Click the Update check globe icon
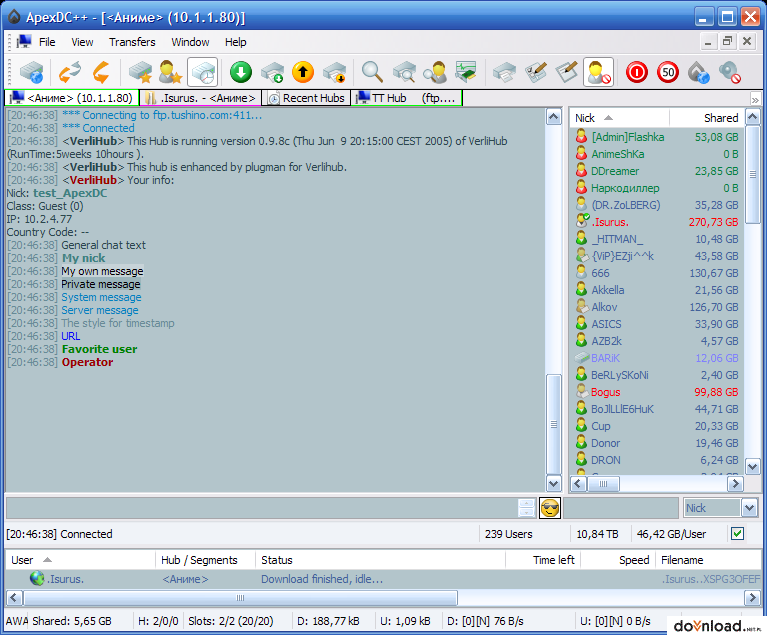Screen dimensions: 767x635 (699, 72)
